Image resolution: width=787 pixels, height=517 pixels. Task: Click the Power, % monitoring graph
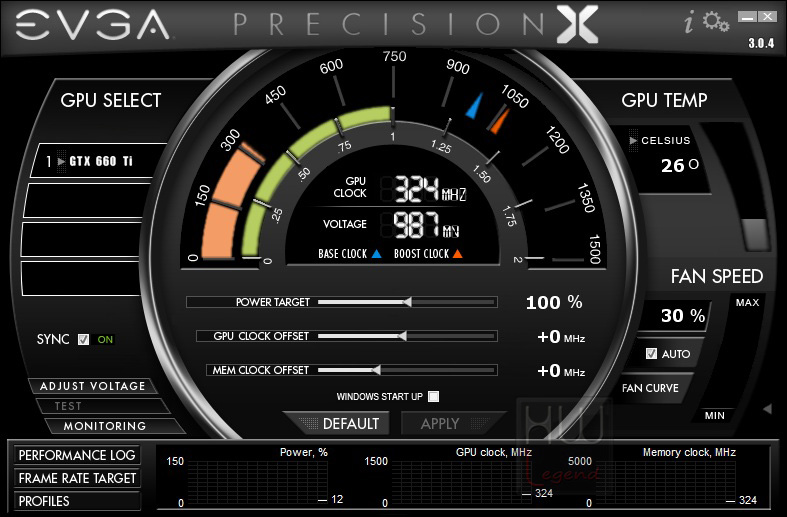point(259,482)
